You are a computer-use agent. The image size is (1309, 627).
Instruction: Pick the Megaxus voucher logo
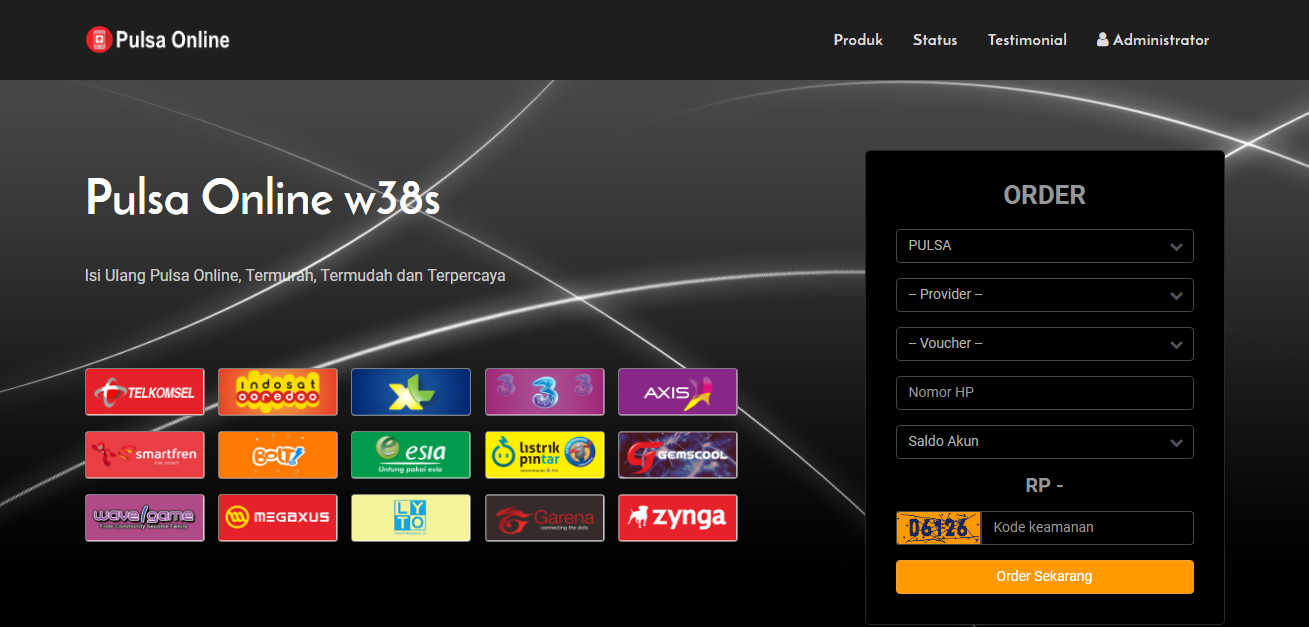tap(278, 518)
